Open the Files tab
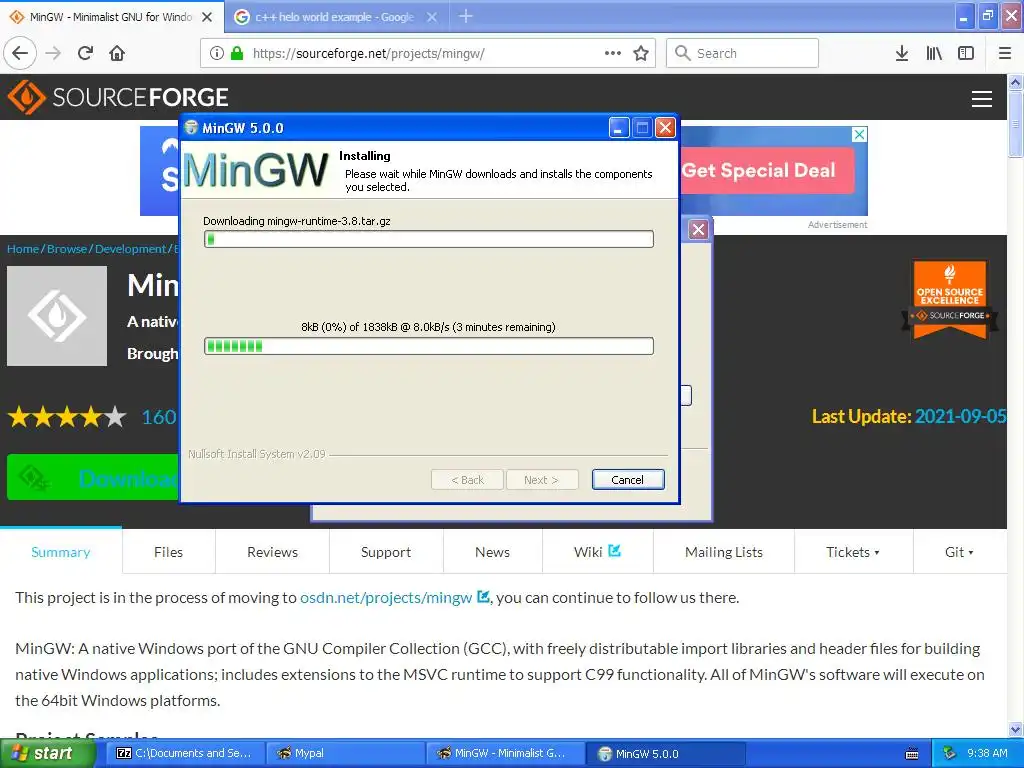The height and width of the screenshot is (768, 1024). pyautogui.click(x=168, y=552)
